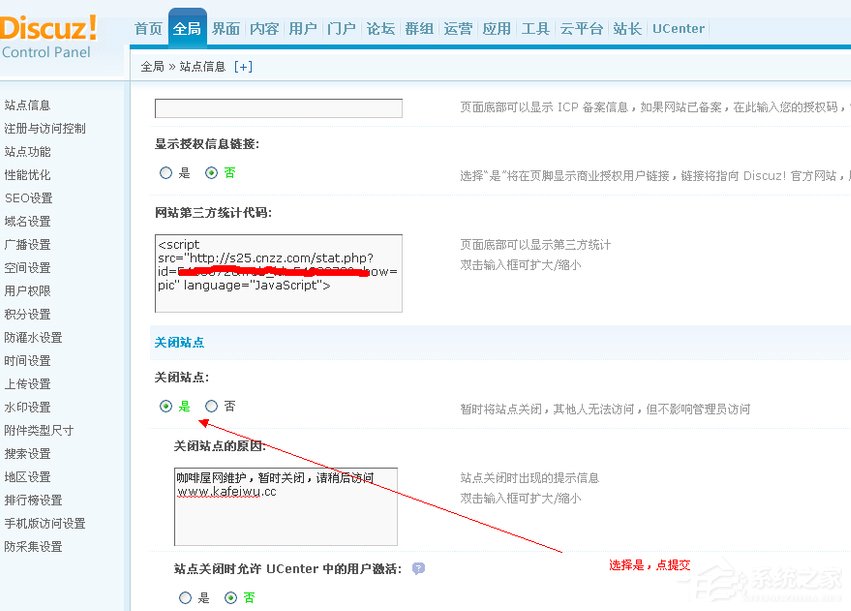Open the 界面 tab in top navigation
851x611 pixels.
click(225, 29)
